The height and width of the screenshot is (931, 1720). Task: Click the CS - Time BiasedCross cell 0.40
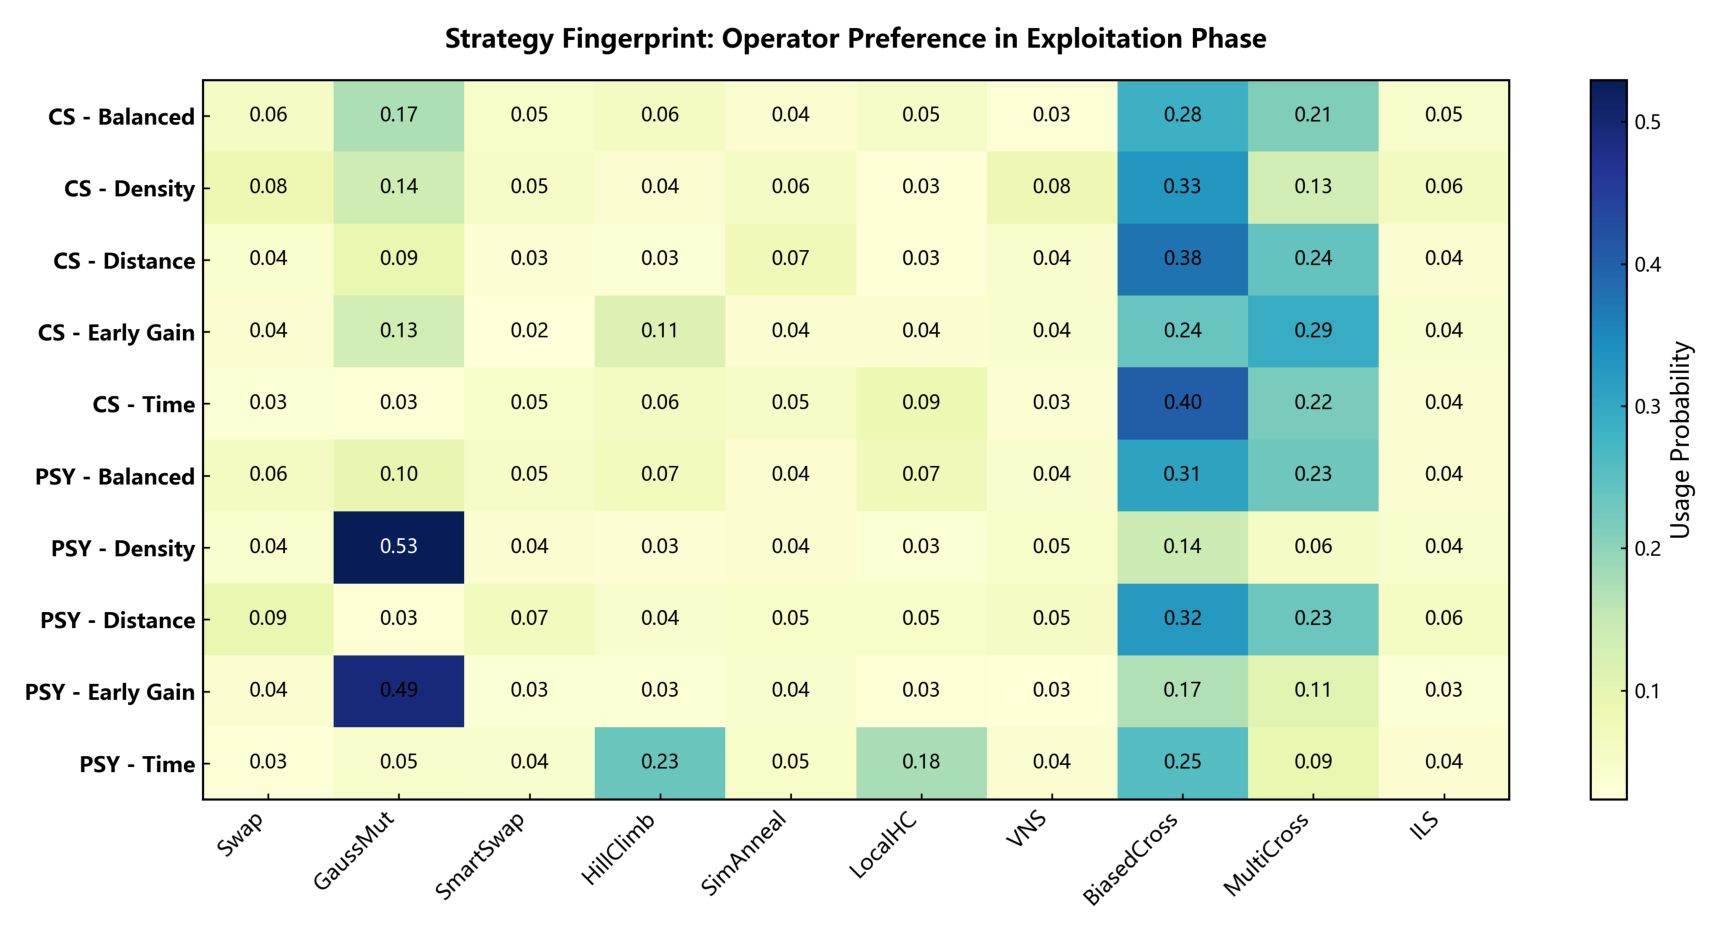1182,403
